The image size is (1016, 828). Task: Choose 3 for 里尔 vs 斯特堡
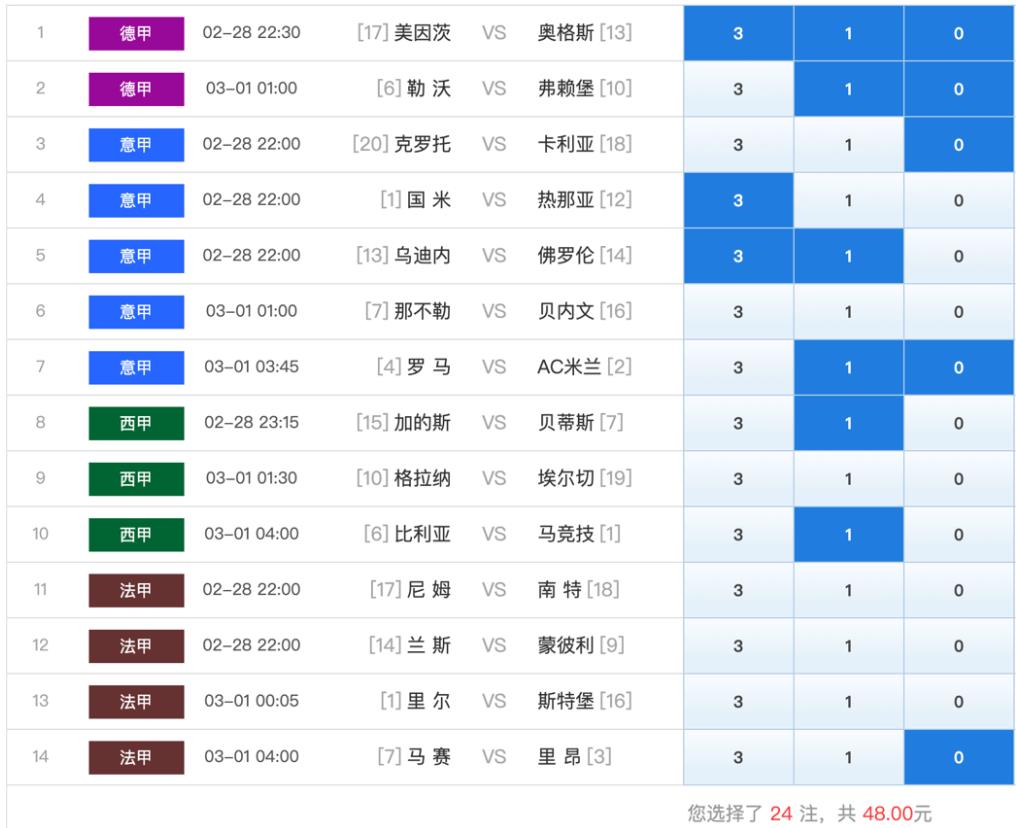pyautogui.click(x=738, y=702)
